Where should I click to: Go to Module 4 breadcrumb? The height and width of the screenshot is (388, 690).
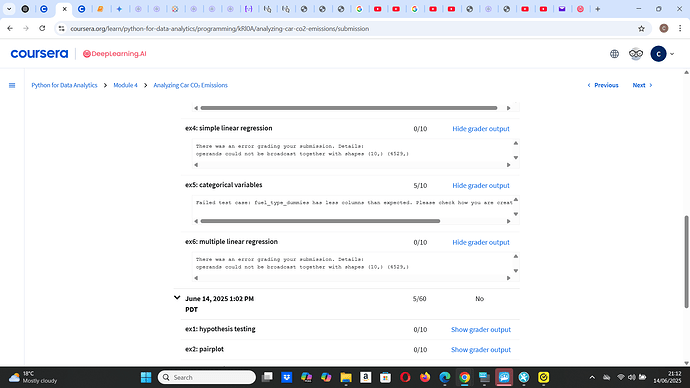[x=125, y=85]
